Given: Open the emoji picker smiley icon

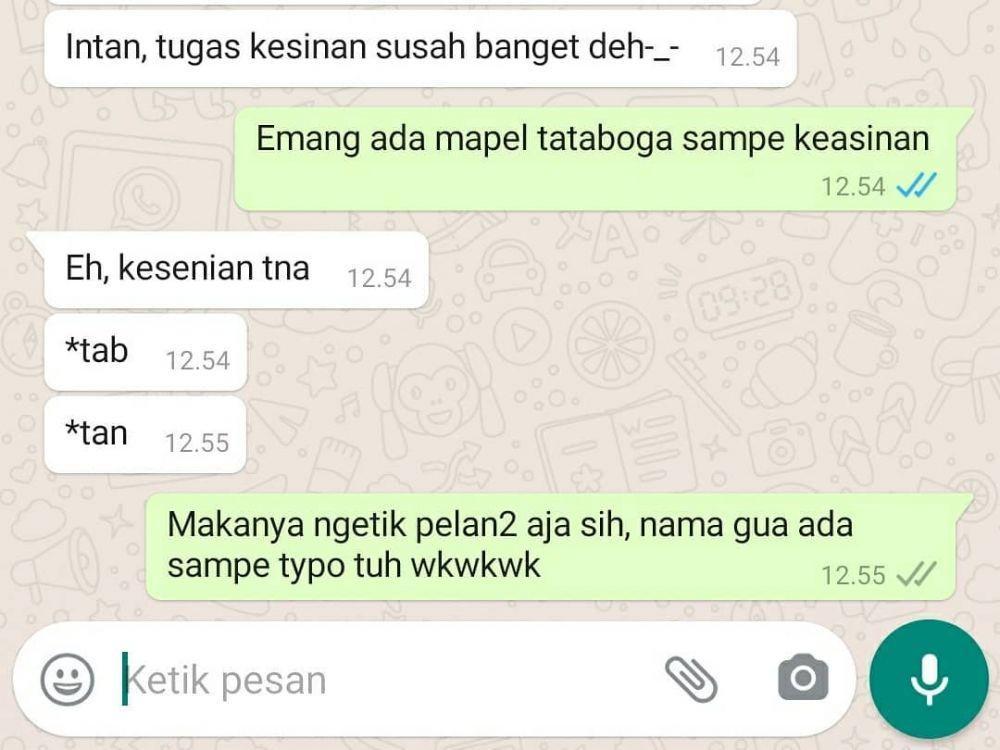Looking at the screenshot, I should [67, 679].
